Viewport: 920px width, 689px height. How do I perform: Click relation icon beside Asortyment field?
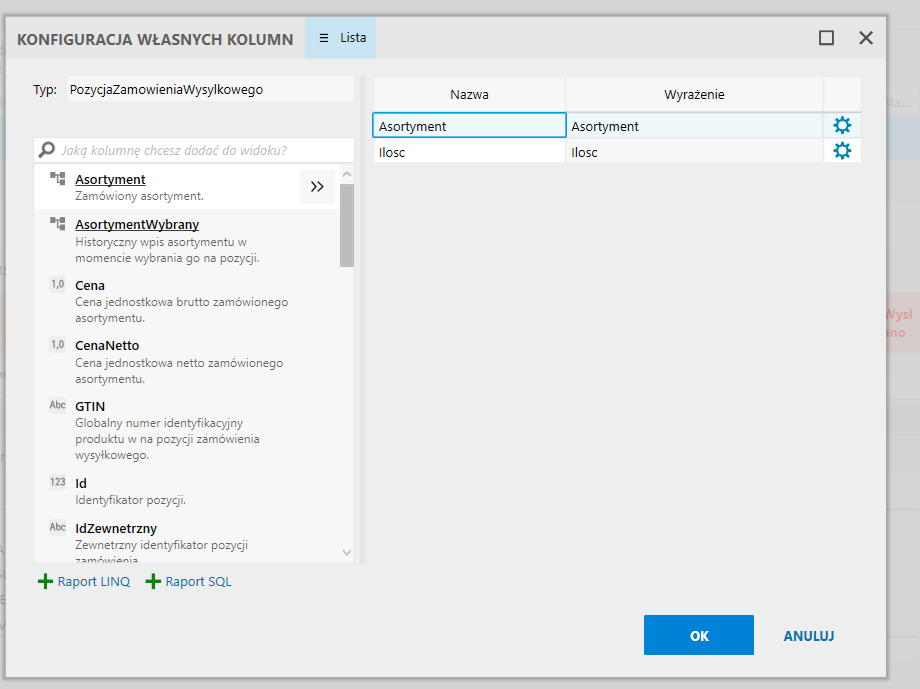tap(58, 179)
